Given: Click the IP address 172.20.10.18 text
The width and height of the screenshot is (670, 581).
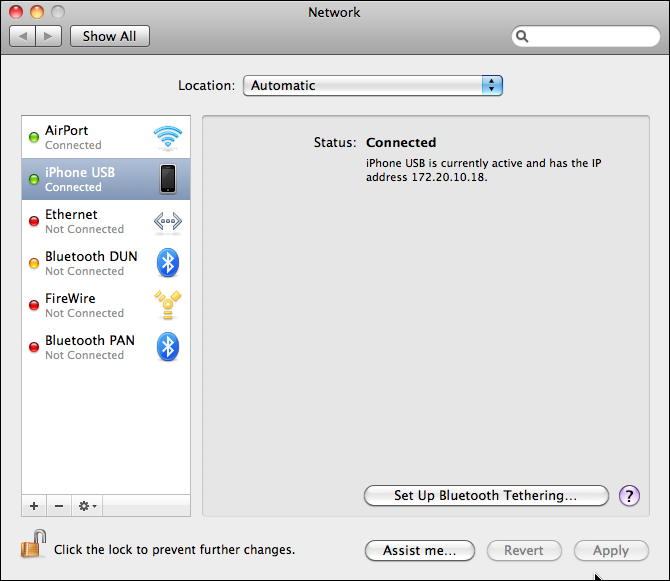Looking at the screenshot, I should click(x=448, y=177).
